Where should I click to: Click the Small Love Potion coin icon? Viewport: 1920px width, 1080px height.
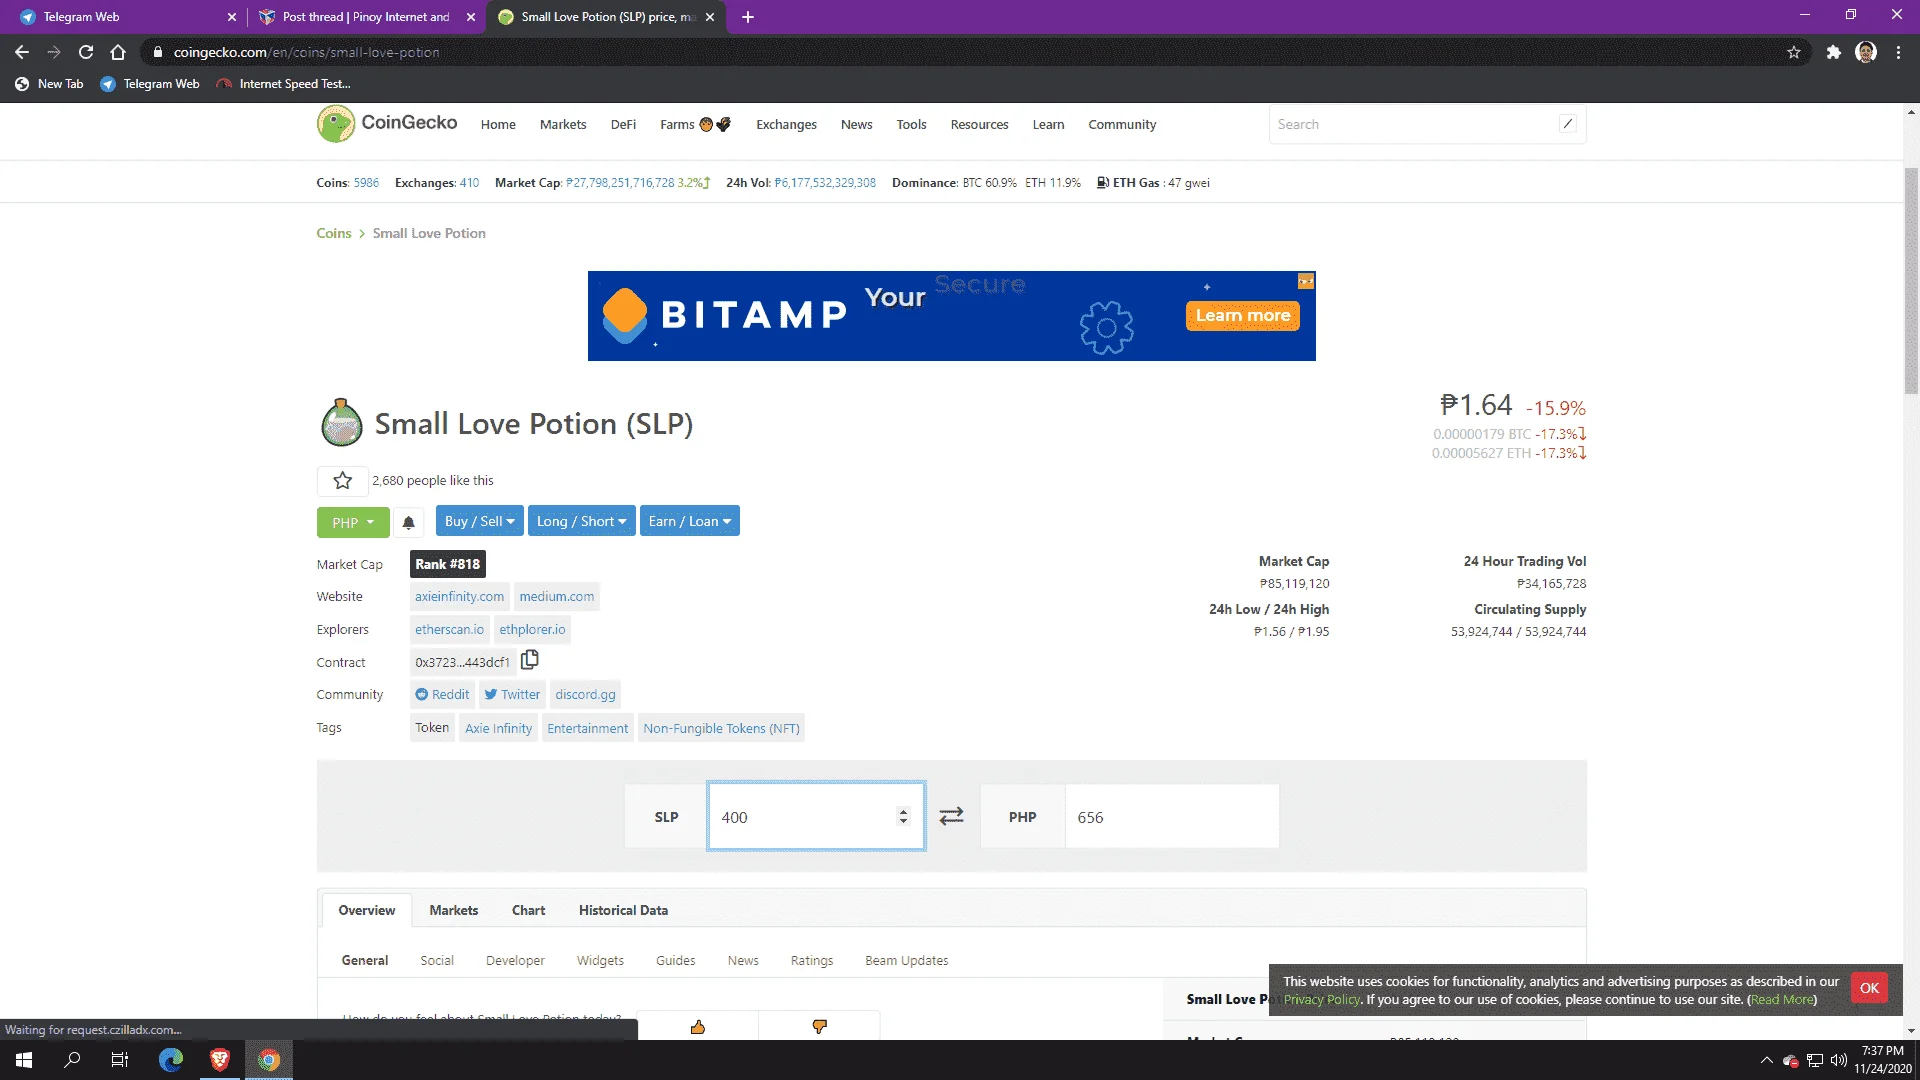[x=341, y=422]
